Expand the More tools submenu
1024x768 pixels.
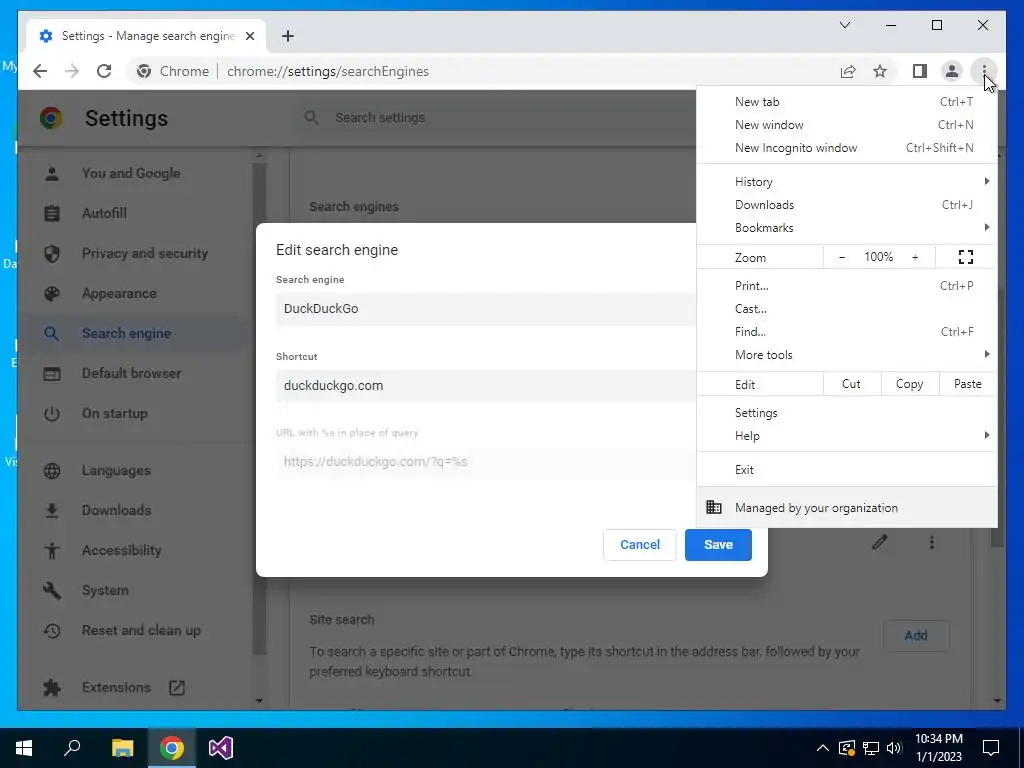[847, 355]
